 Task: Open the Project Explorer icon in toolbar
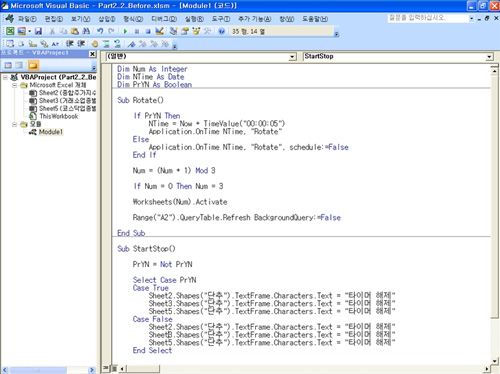point(173,31)
